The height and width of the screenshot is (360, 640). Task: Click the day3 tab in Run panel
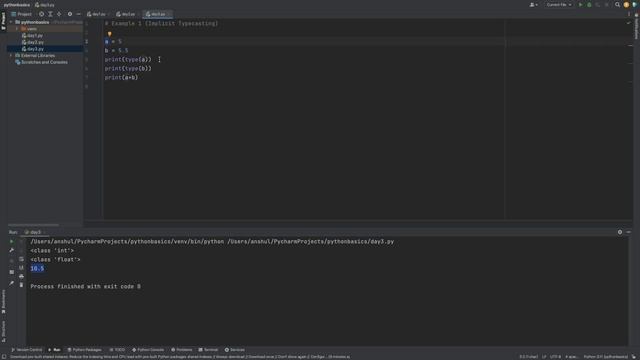pyautogui.click(x=35, y=232)
